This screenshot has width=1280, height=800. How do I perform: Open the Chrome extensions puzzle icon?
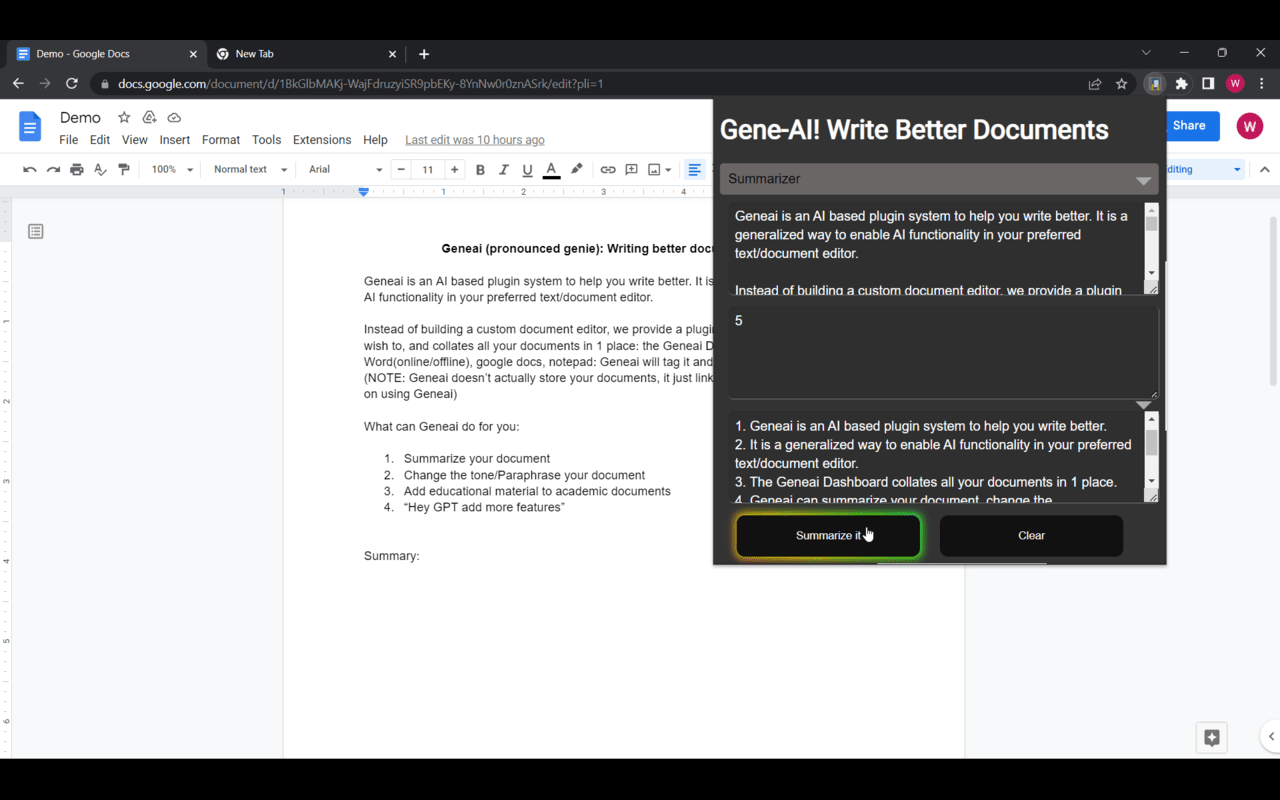pos(1181,84)
